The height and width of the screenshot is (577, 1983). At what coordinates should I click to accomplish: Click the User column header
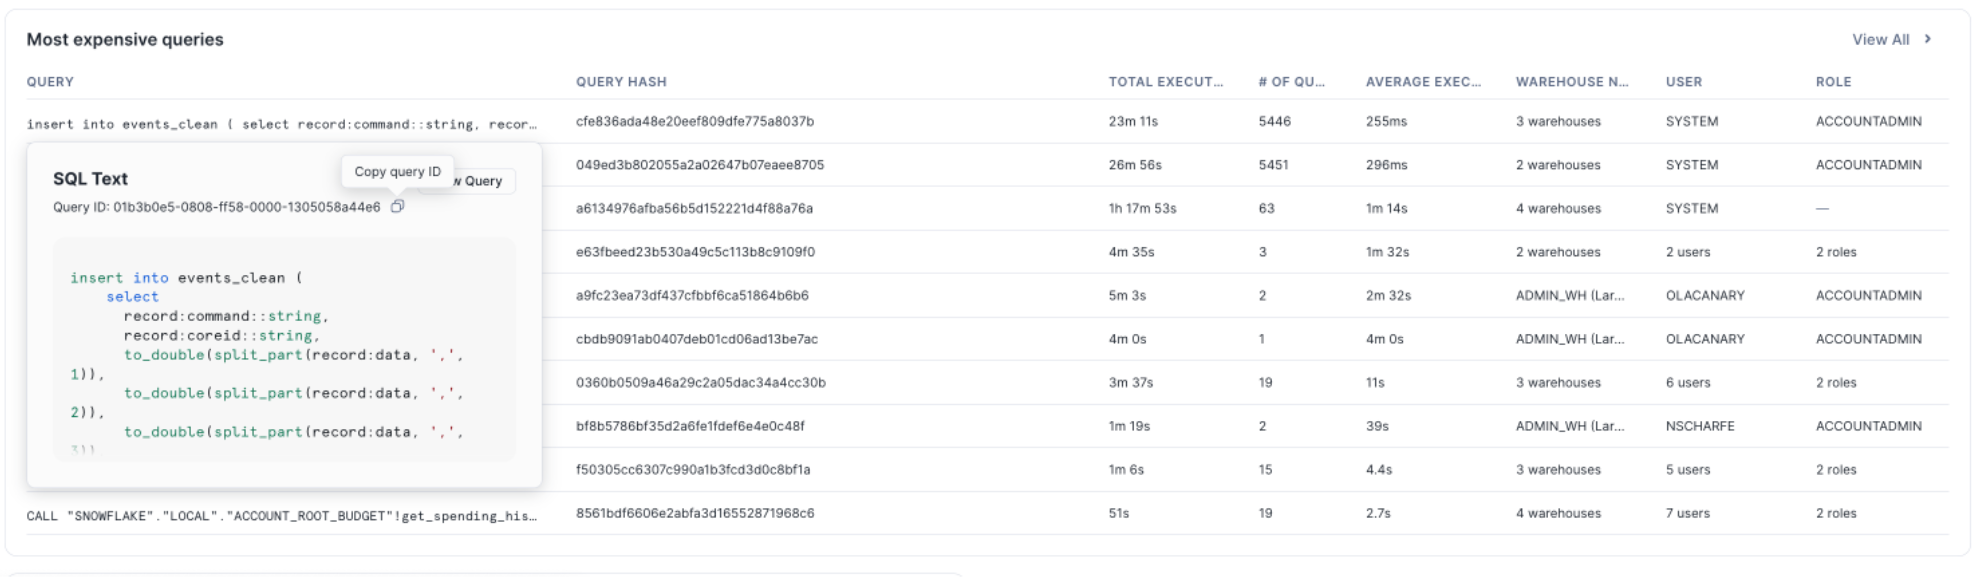1684,82
